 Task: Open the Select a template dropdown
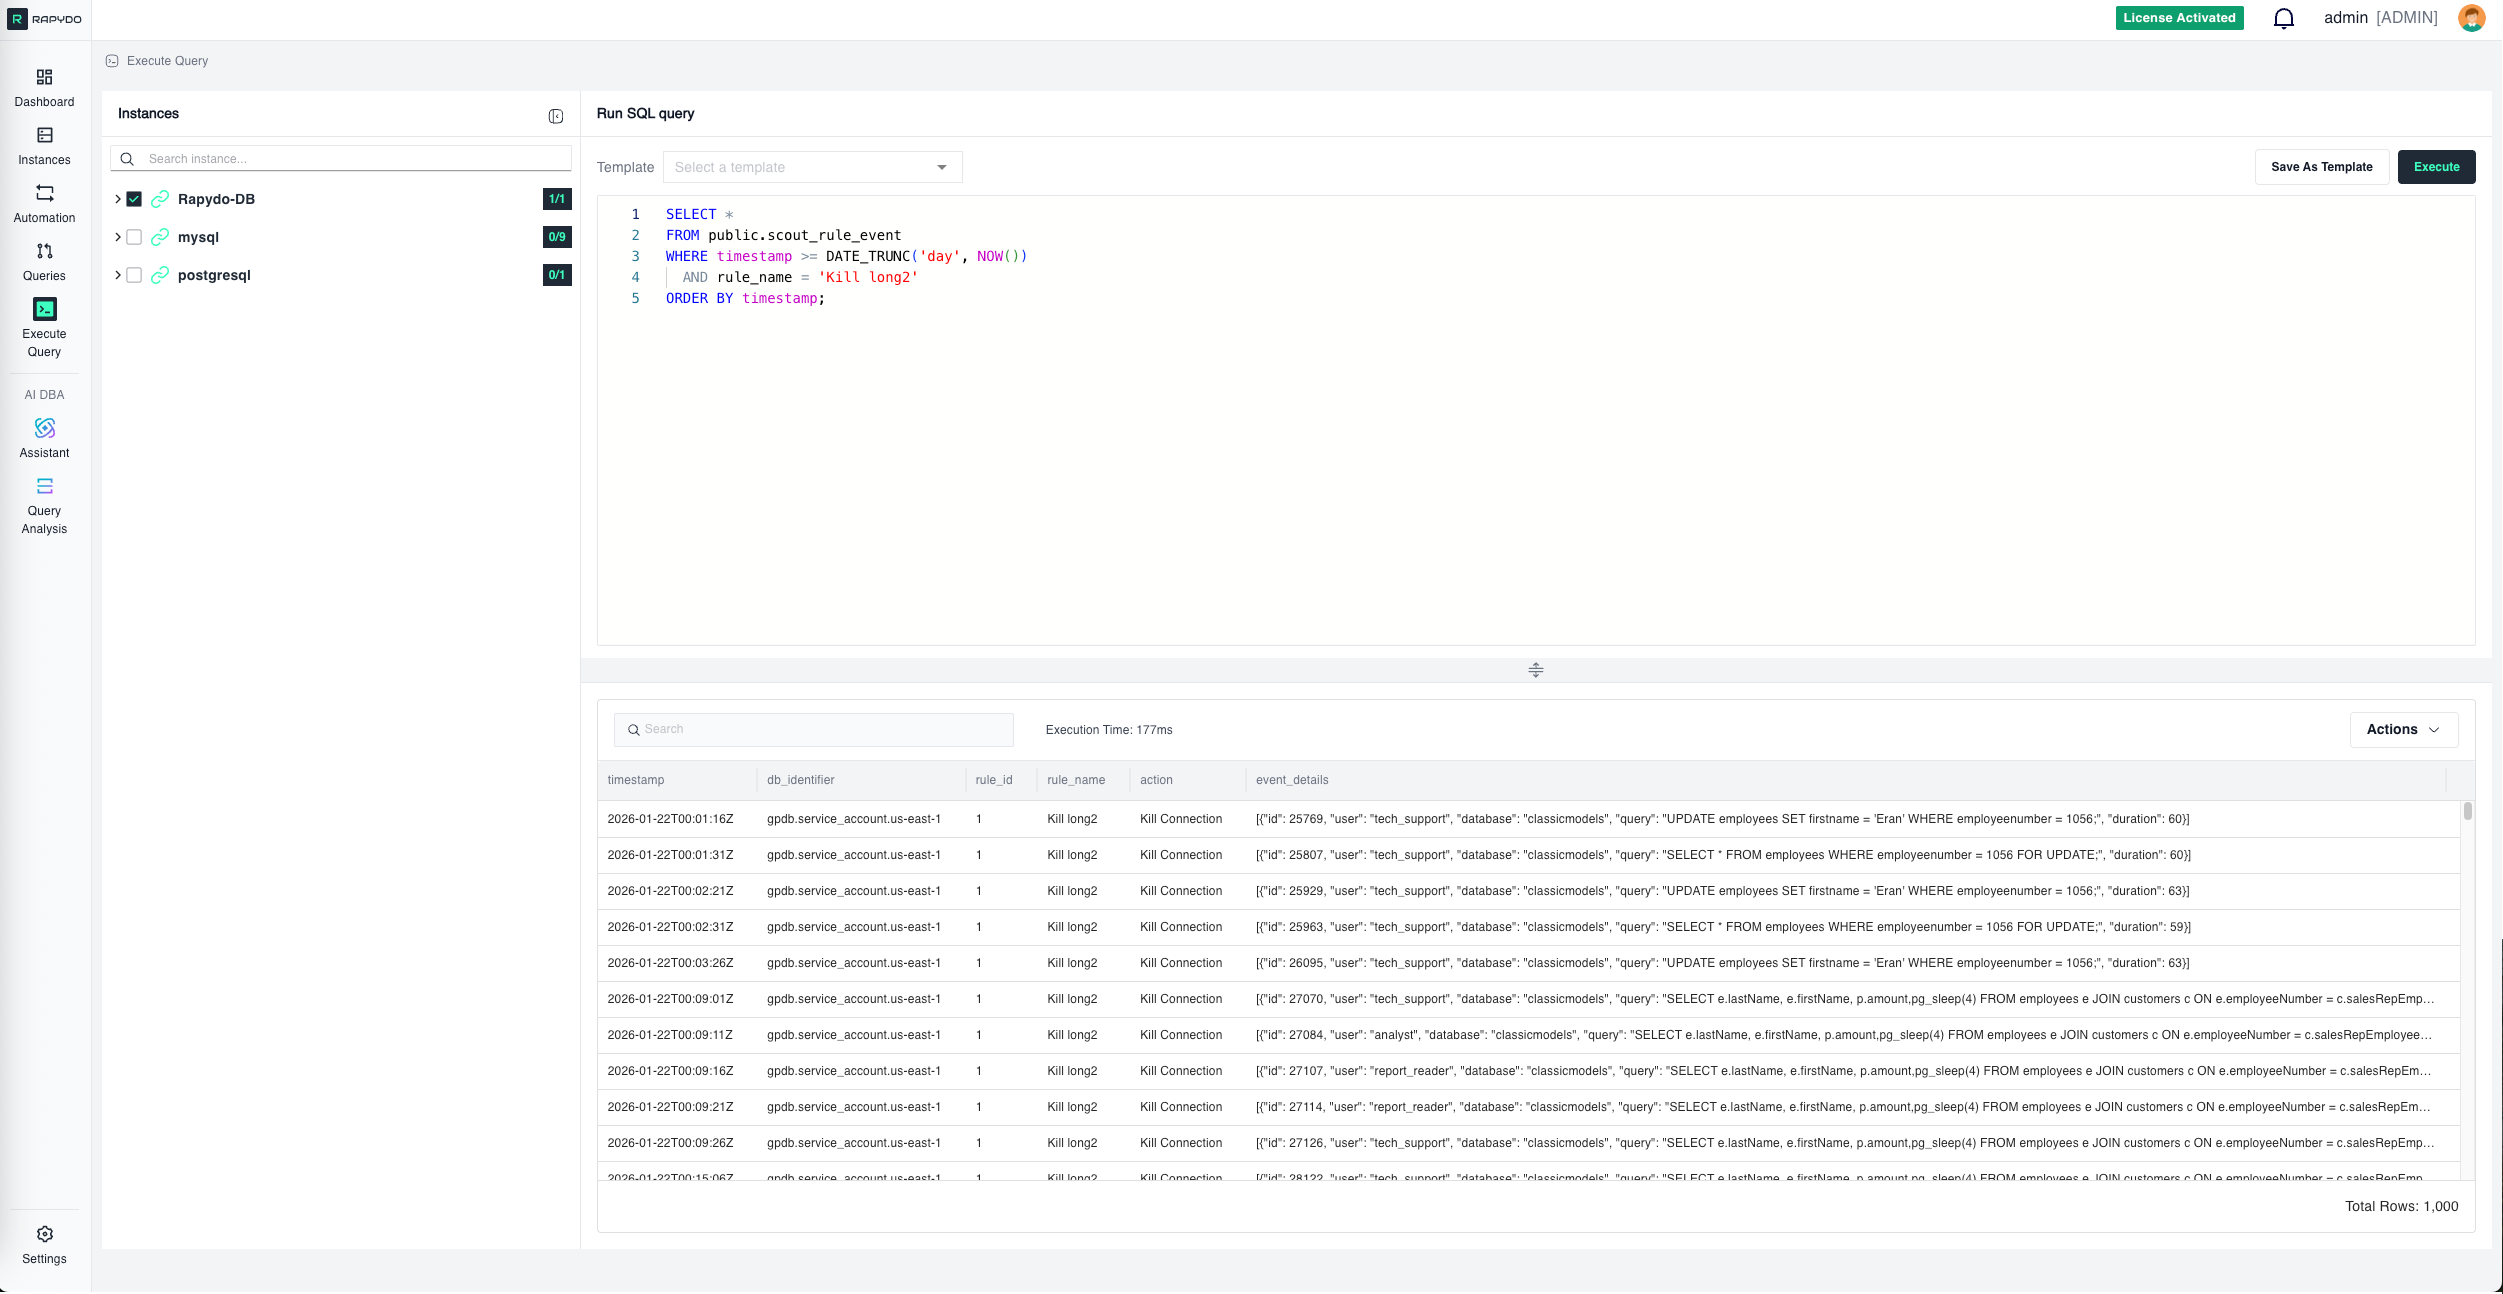coord(811,167)
